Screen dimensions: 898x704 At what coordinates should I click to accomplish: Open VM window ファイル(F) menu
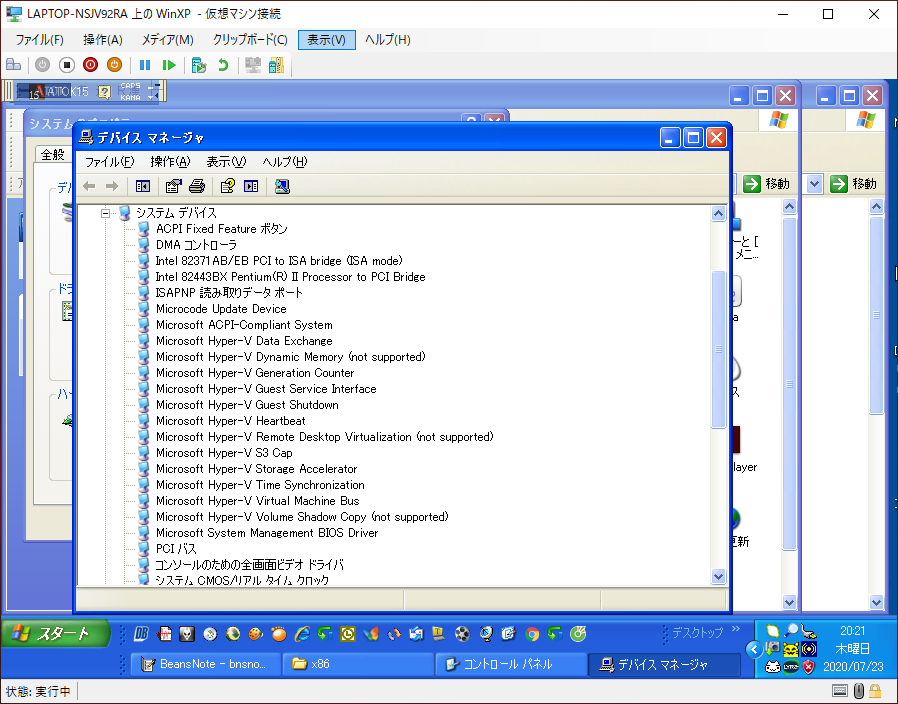(x=39, y=40)
